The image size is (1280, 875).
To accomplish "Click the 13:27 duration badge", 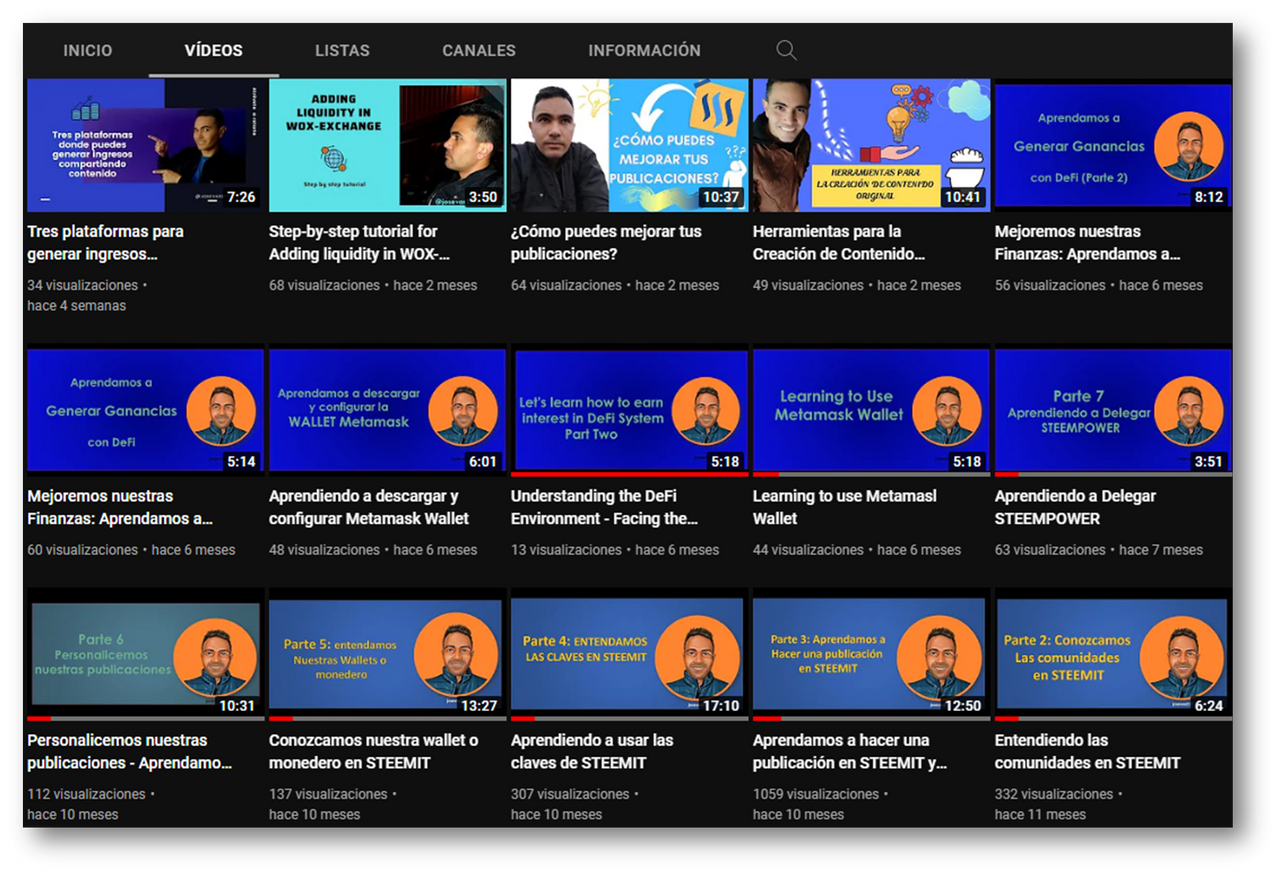I will tap(479, 706).
